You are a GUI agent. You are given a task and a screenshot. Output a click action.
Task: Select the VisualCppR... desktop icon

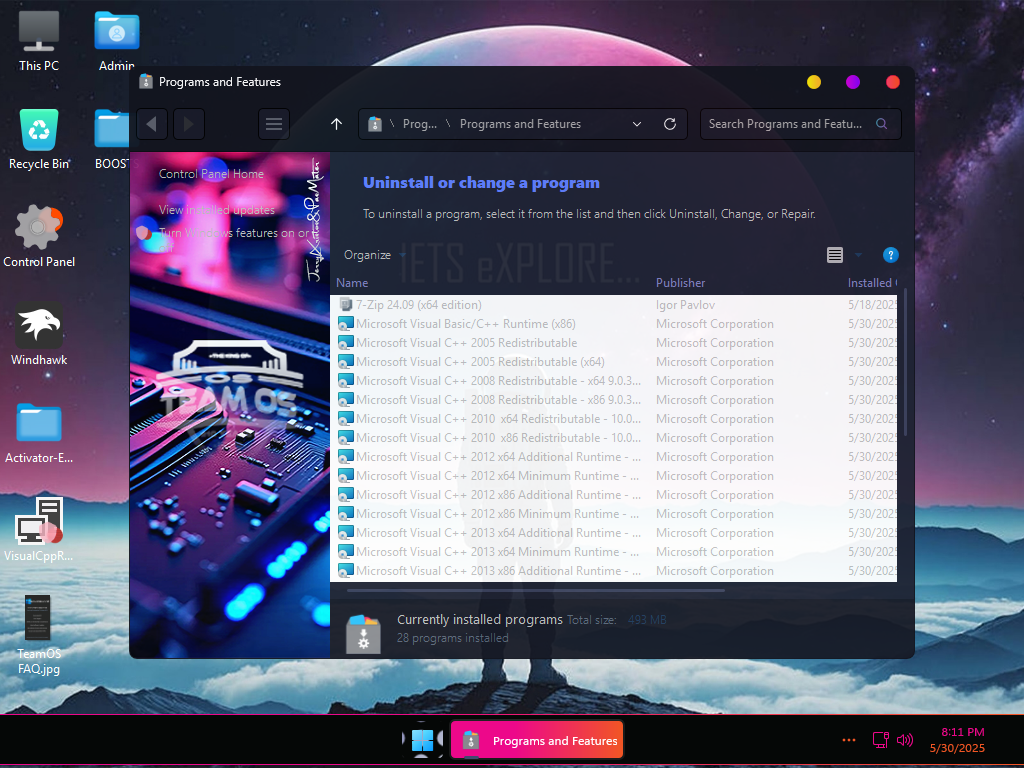39,530
